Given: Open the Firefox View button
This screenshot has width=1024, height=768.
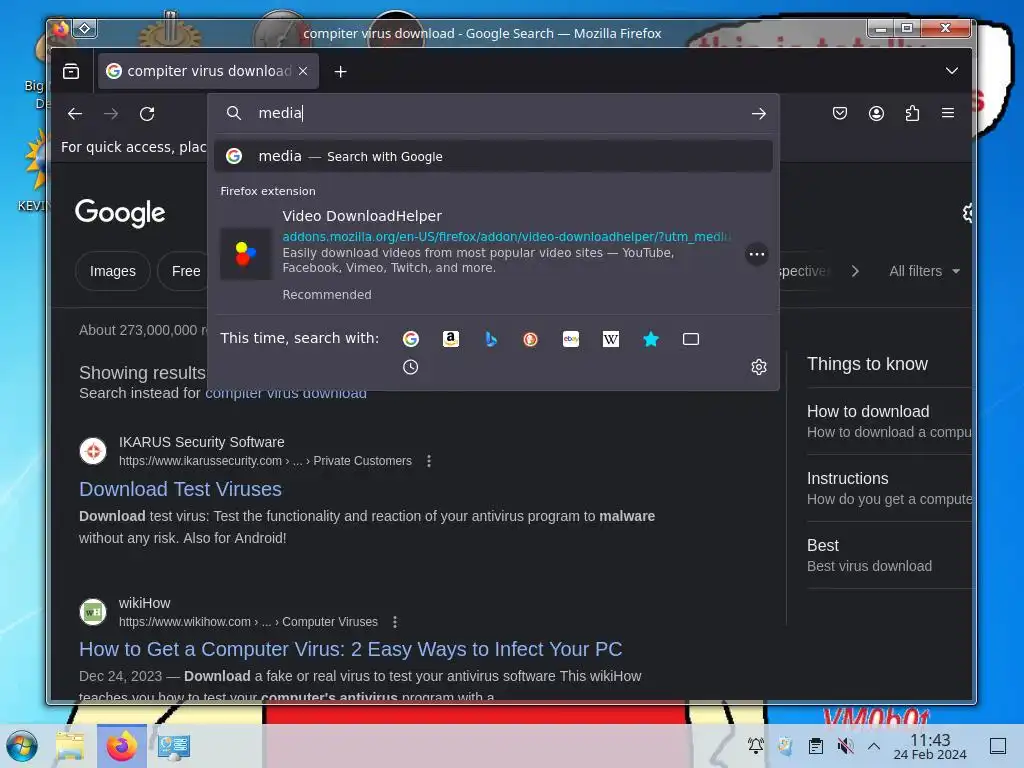Looking at the screenshot, I should pyautogui.click(x=71, y=71).
